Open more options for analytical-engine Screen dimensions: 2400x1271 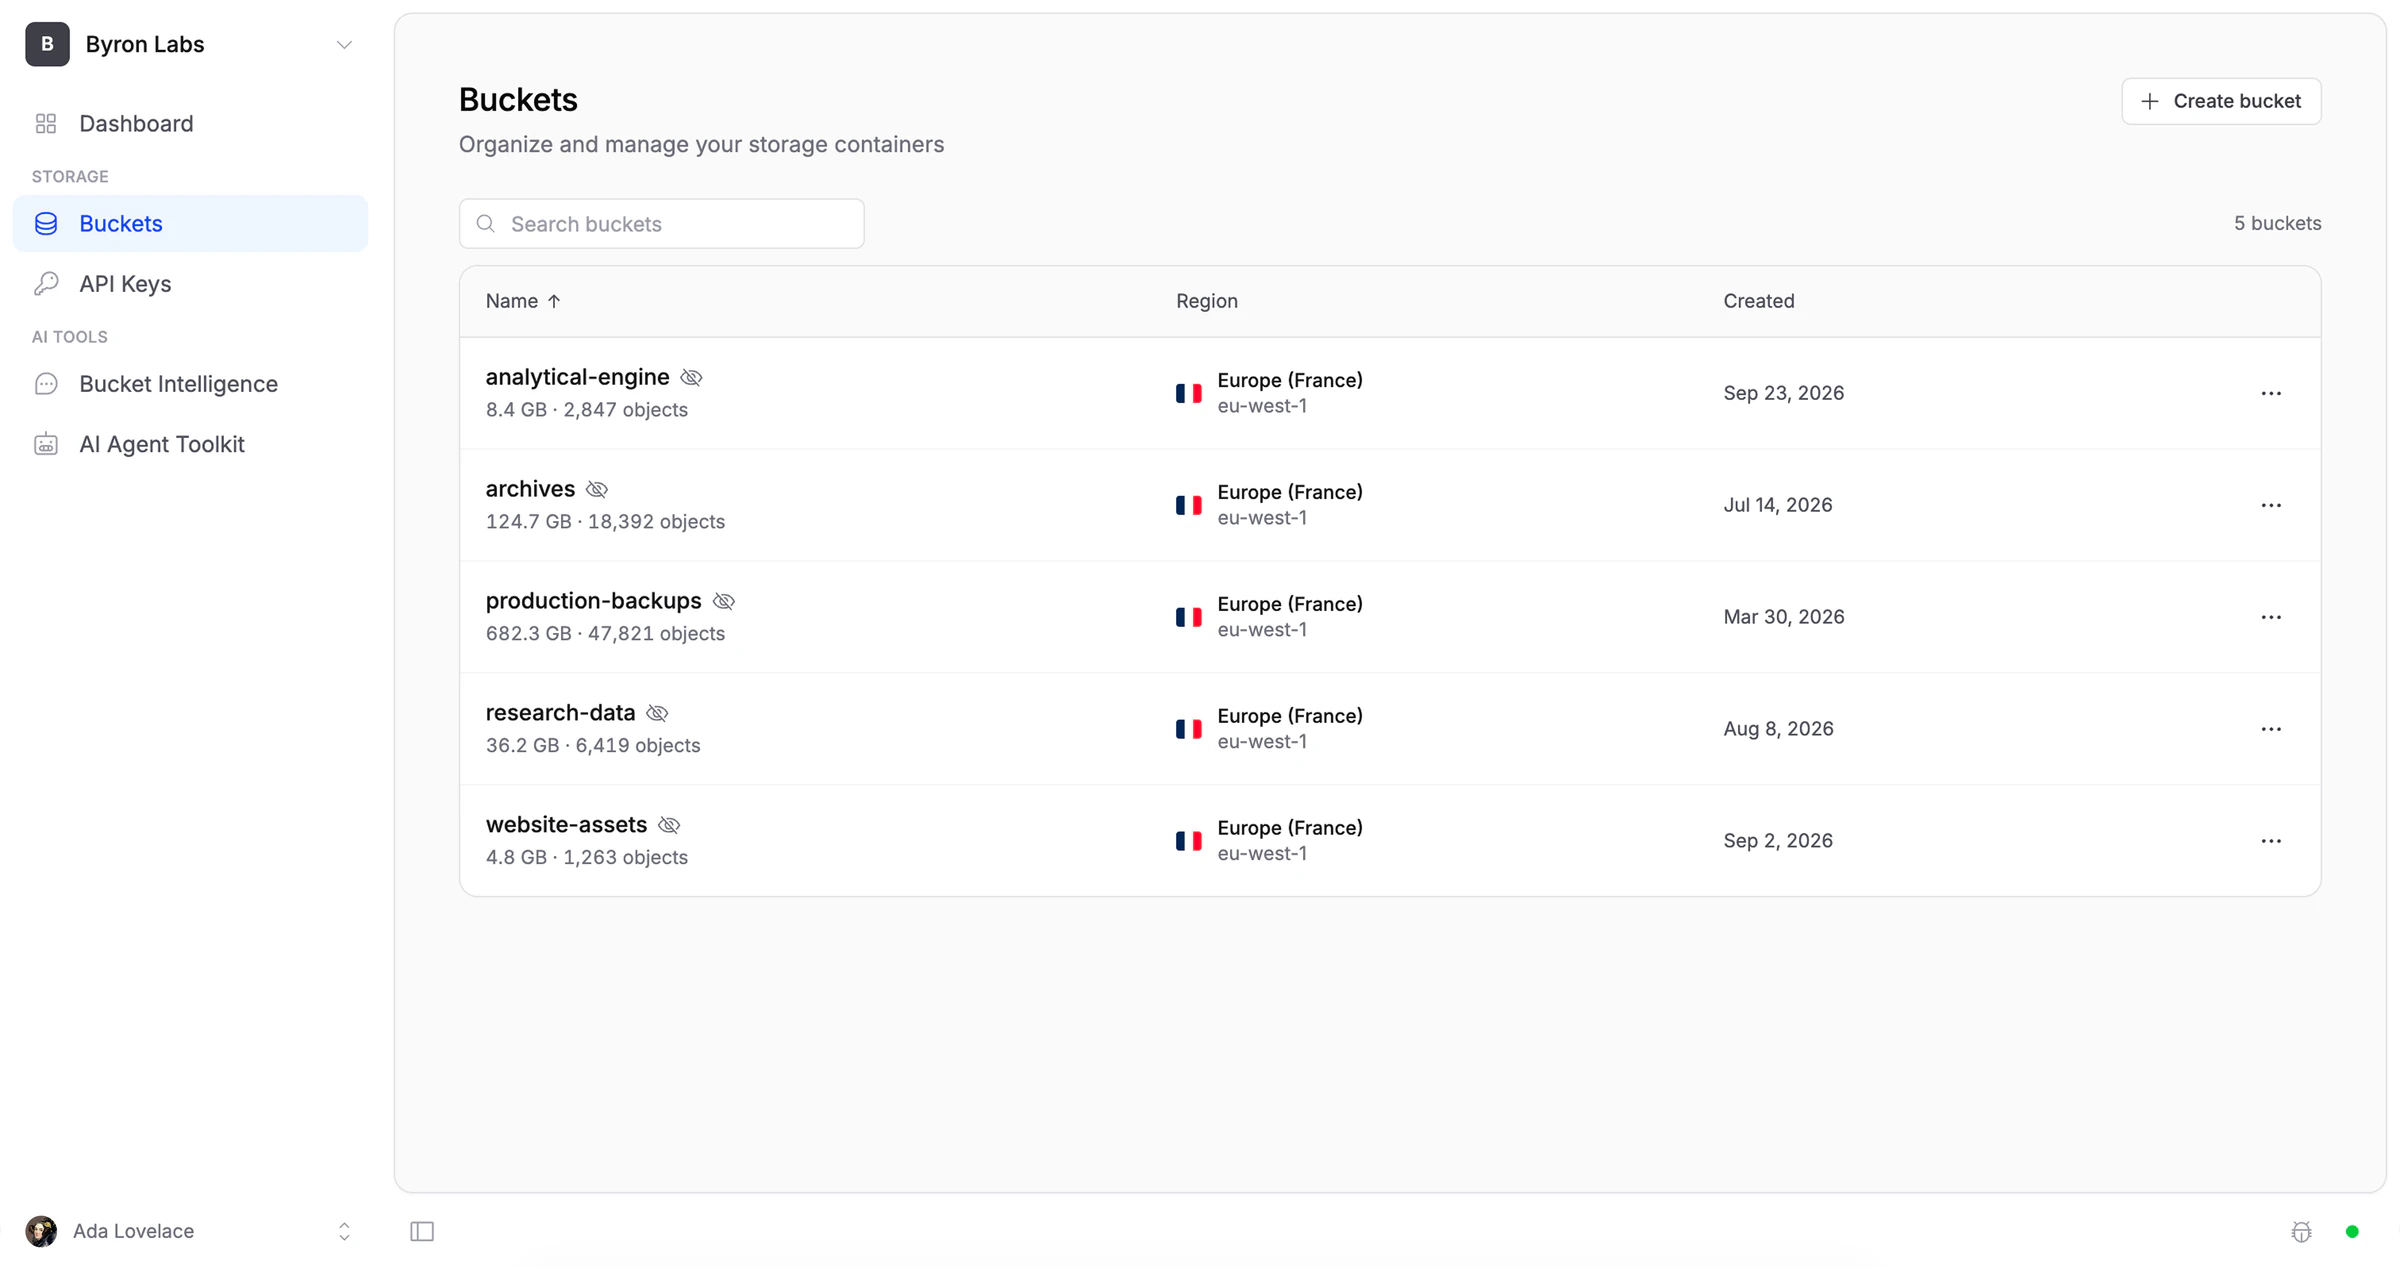click(x=2271, y=393)
